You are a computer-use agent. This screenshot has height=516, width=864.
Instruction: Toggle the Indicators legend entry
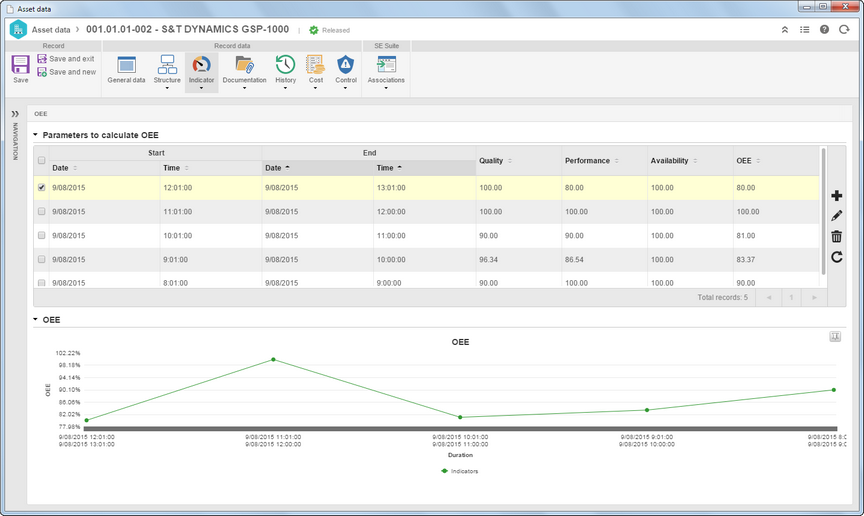tap(460, 471)
